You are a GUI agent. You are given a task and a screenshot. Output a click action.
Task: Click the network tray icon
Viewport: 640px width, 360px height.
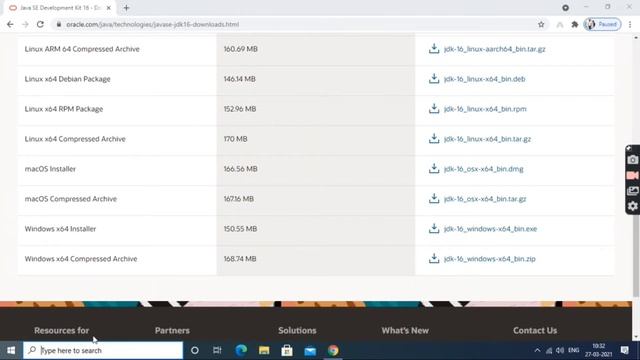point(549,350)
